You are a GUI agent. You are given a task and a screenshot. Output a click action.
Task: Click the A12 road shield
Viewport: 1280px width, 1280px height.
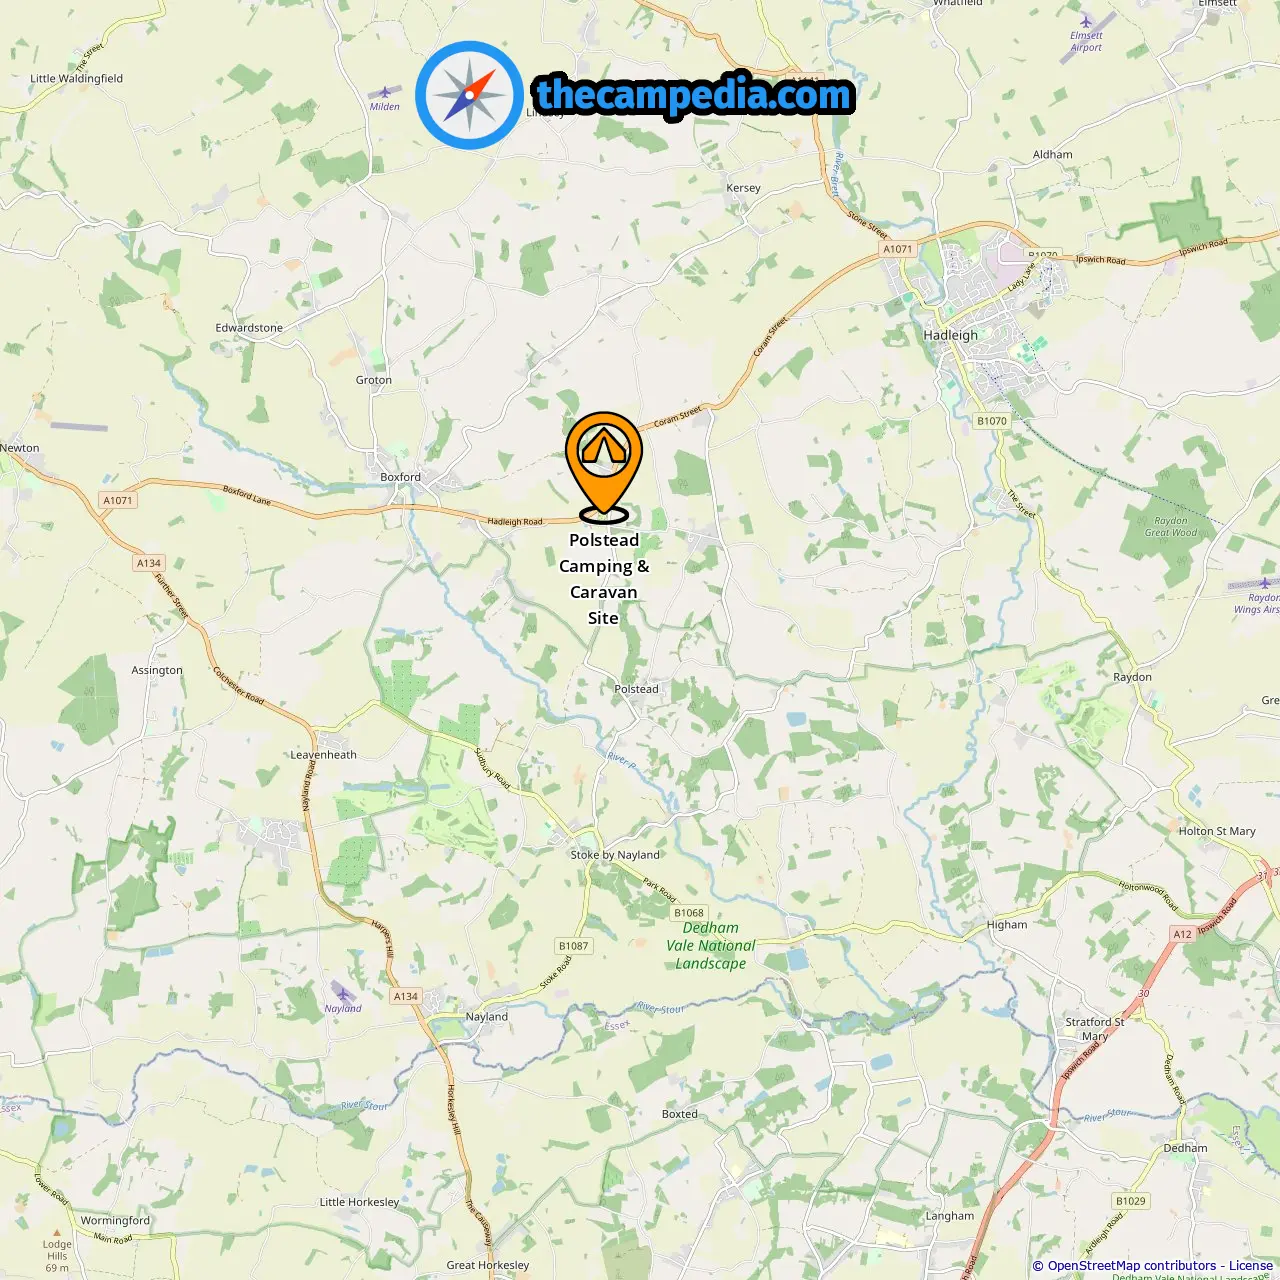click(x=1183, y=934)
